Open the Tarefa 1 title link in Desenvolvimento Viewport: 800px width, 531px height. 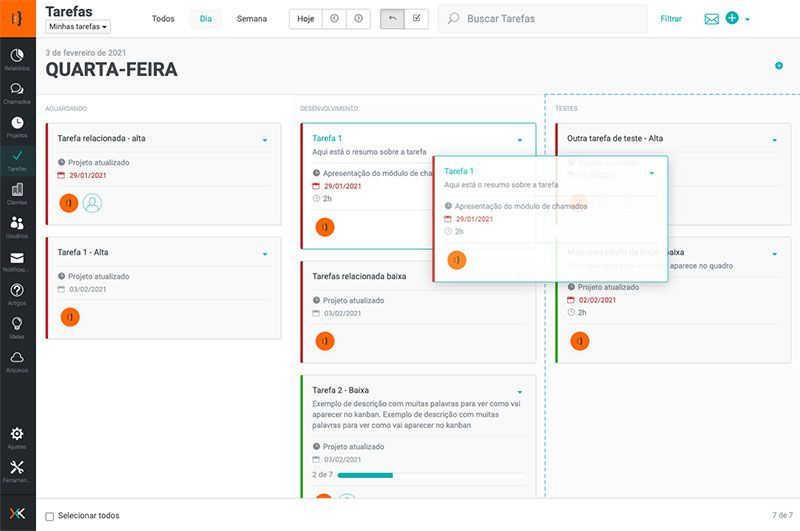click(x=327, y=138)
